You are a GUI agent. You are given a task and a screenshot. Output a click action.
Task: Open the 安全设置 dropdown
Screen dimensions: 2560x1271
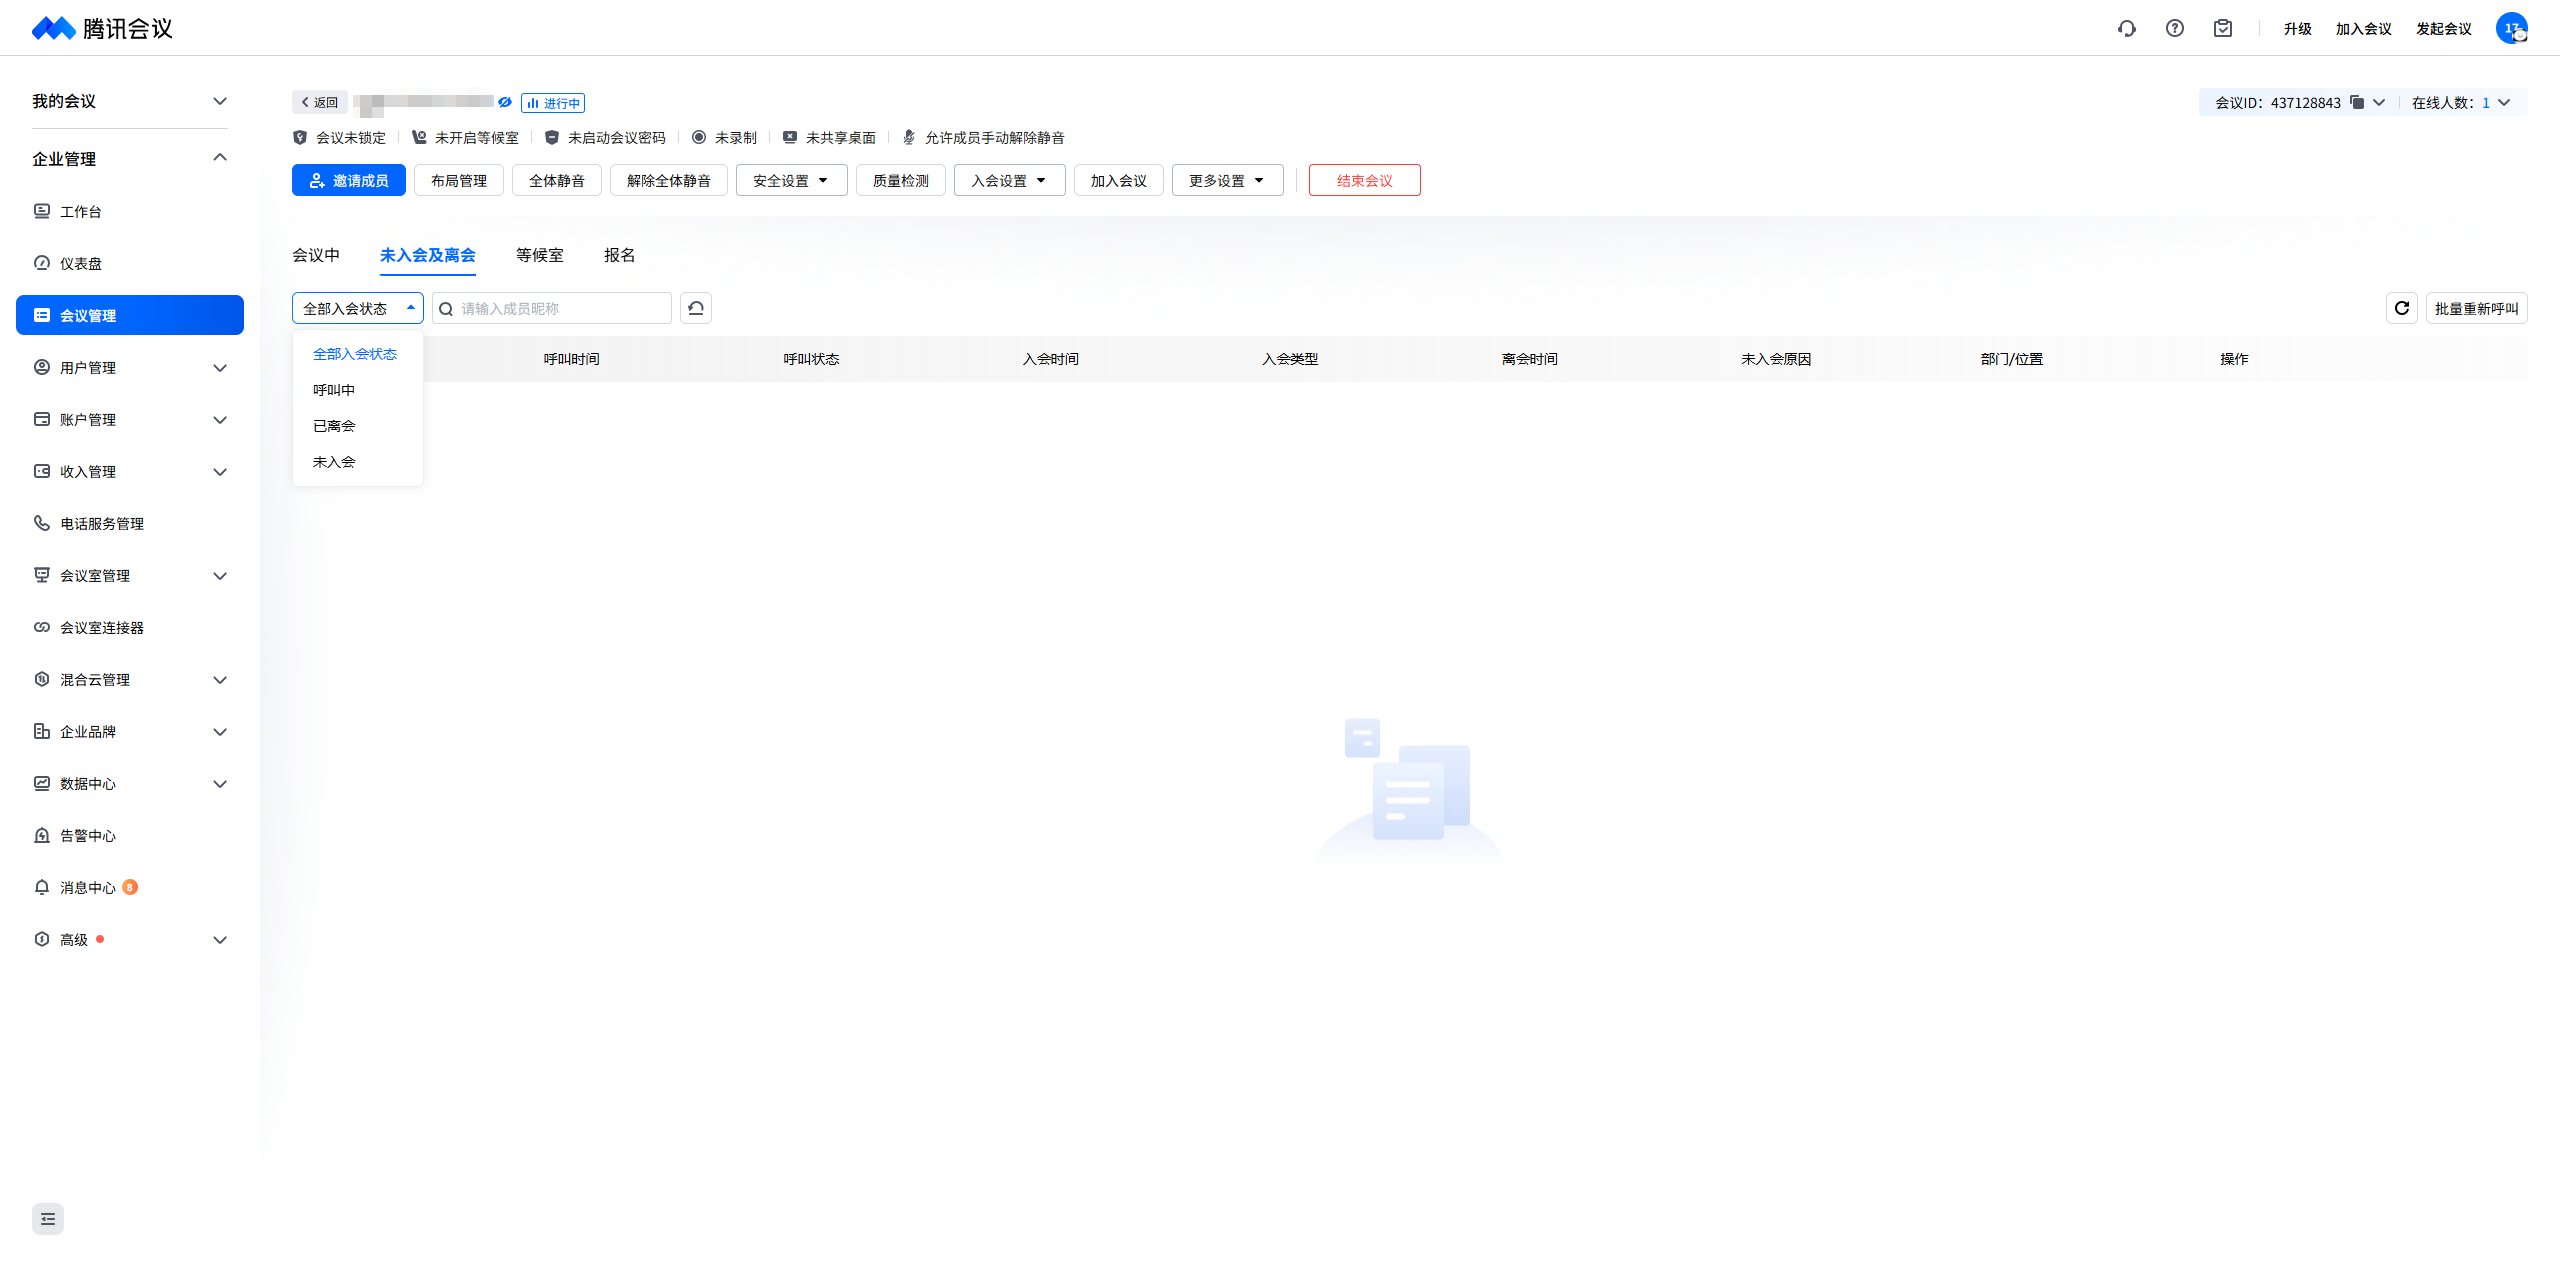pos(791,181)
